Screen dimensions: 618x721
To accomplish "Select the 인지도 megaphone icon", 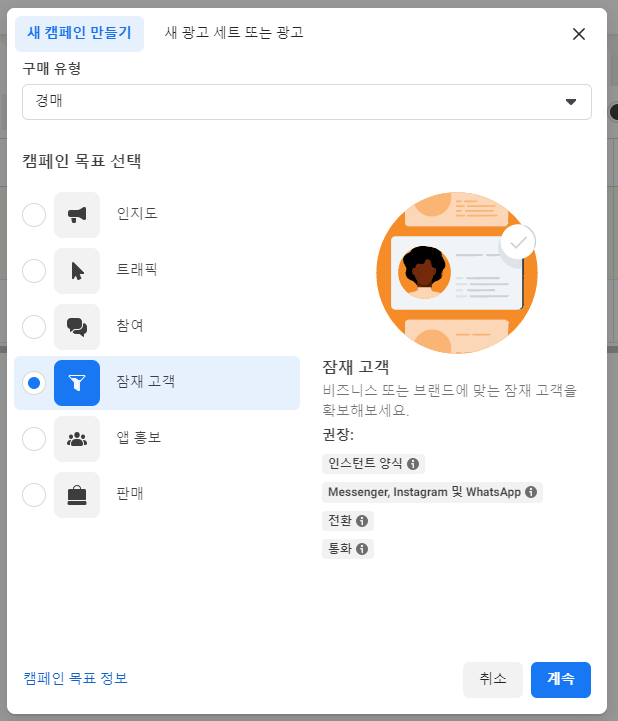I will tap(77, 215).
